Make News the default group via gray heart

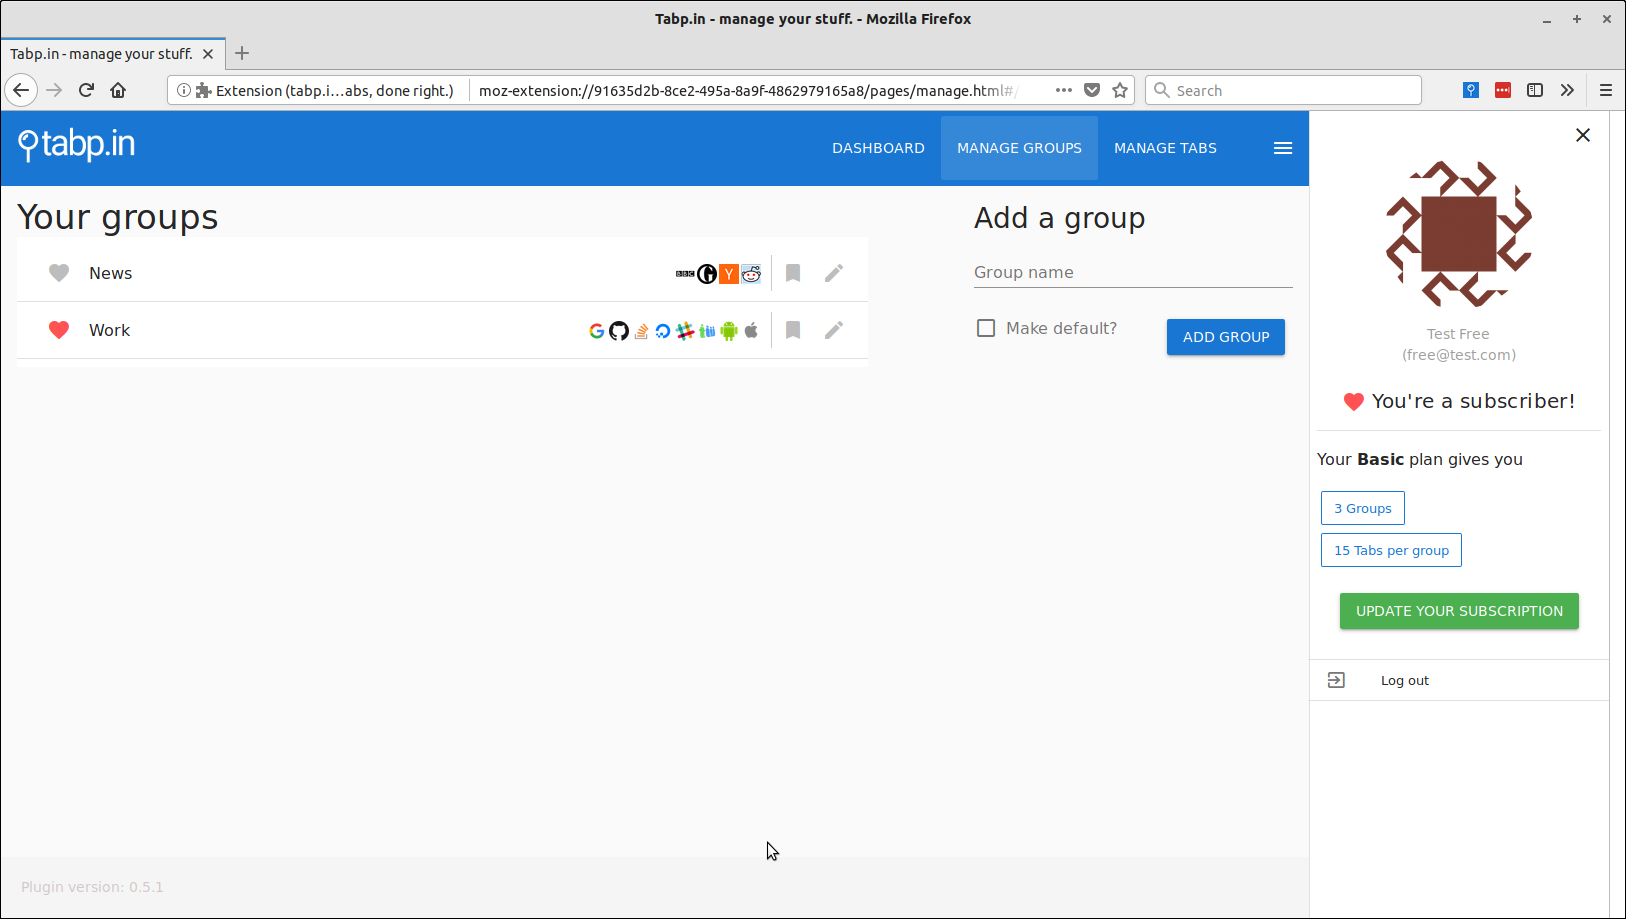[59, 273]
